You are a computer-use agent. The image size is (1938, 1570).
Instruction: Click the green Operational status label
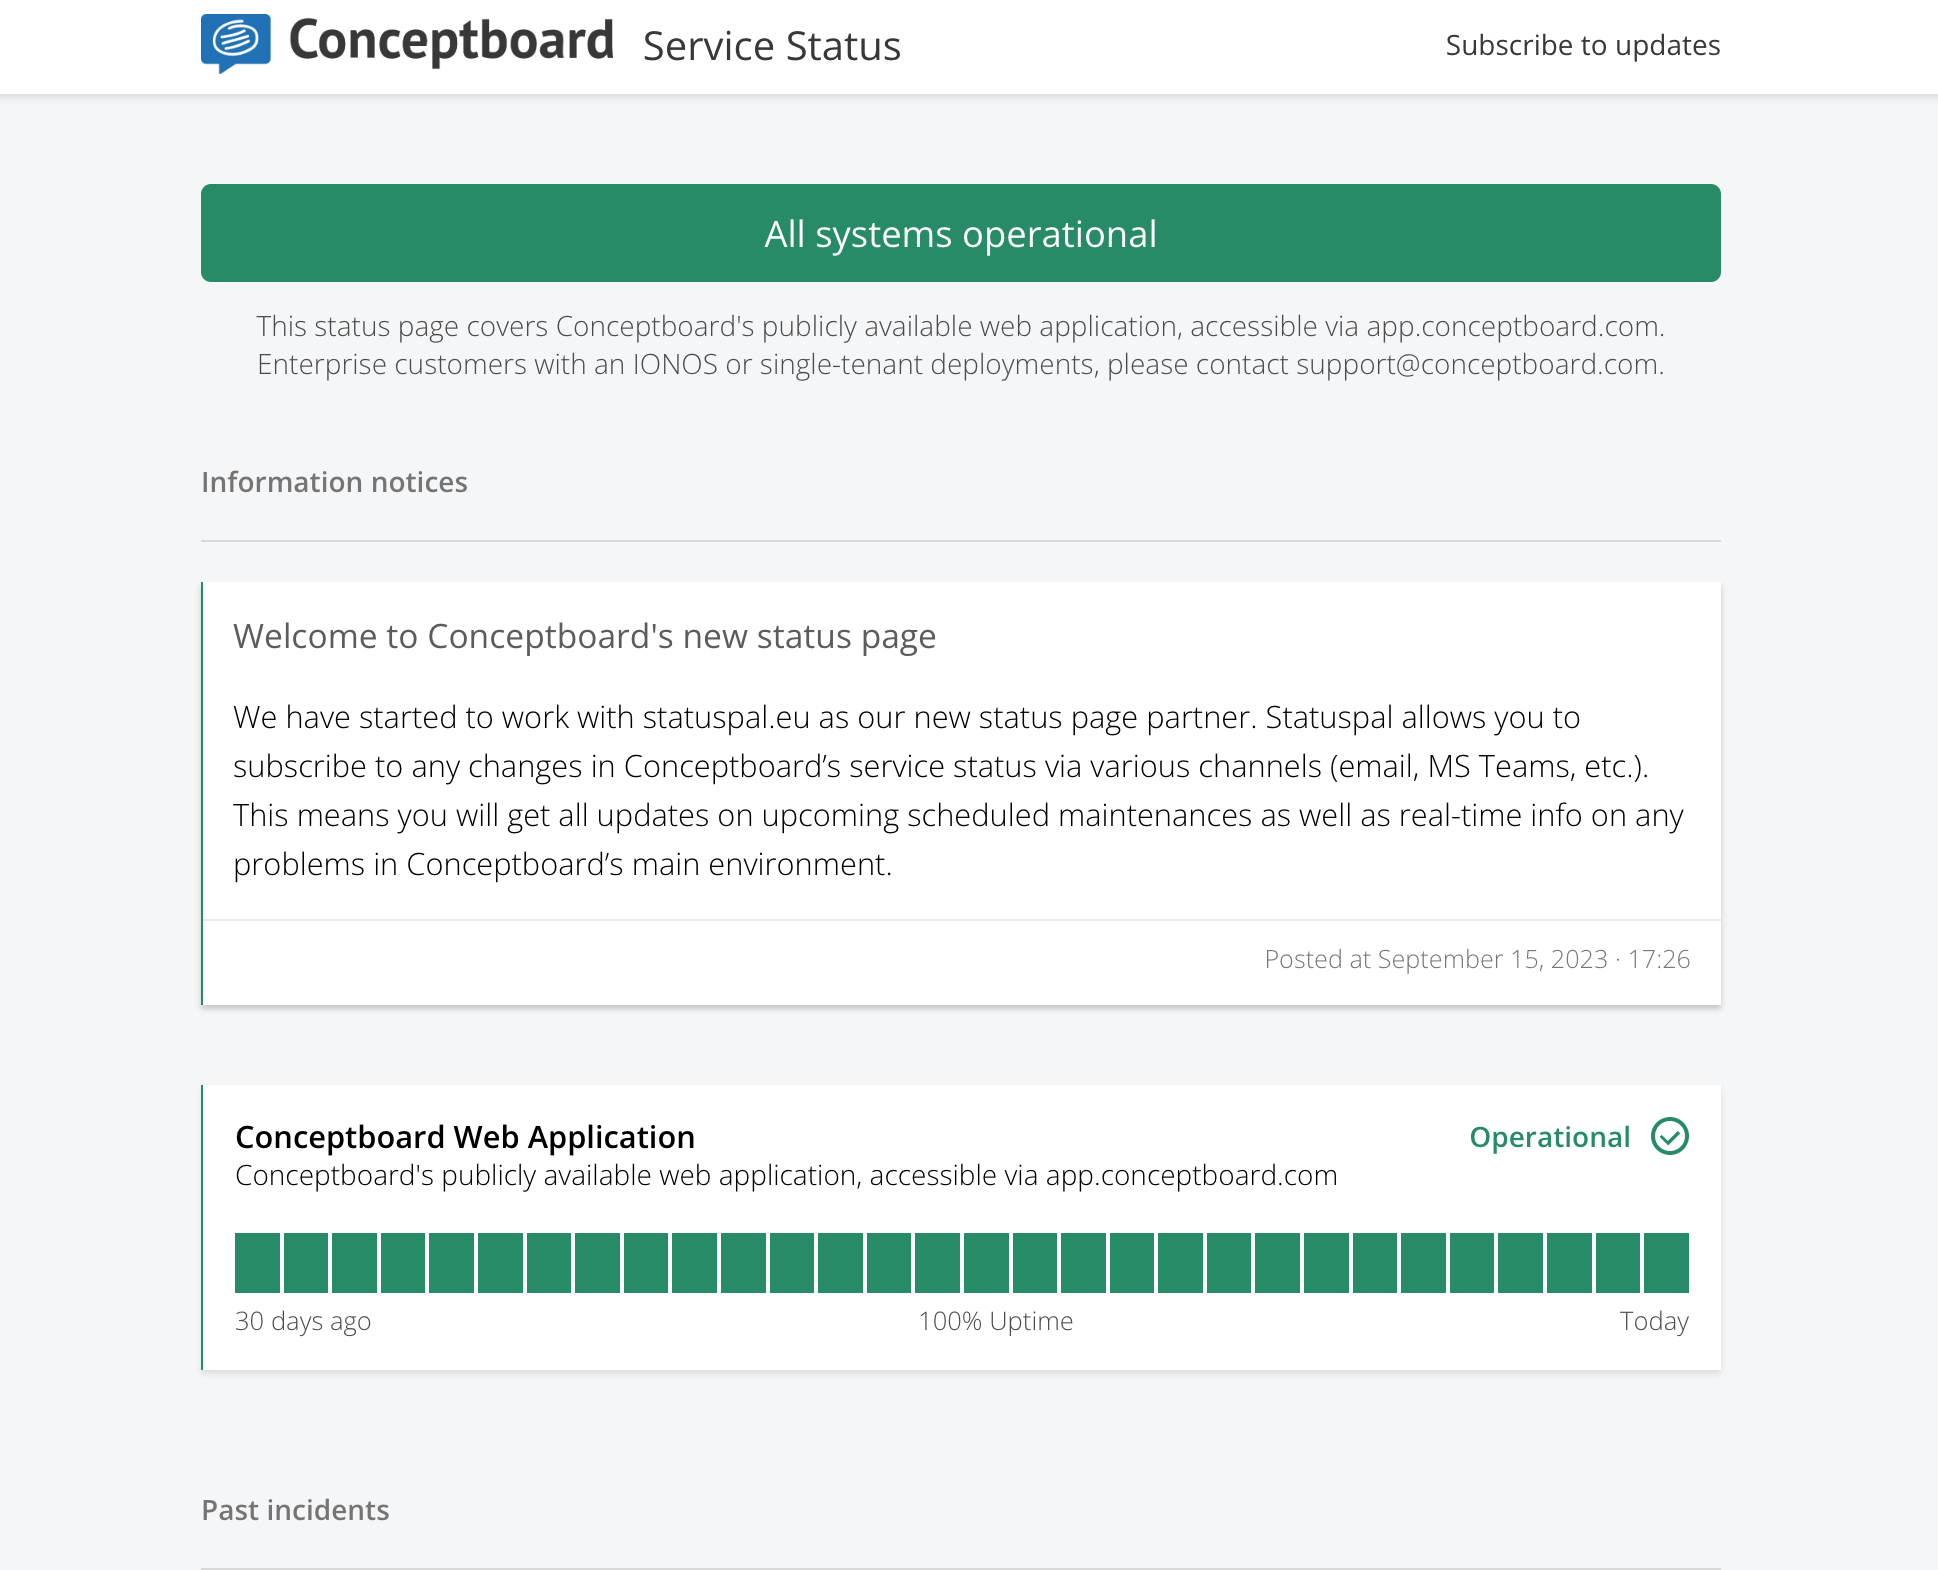(x=1549, y=1137)
